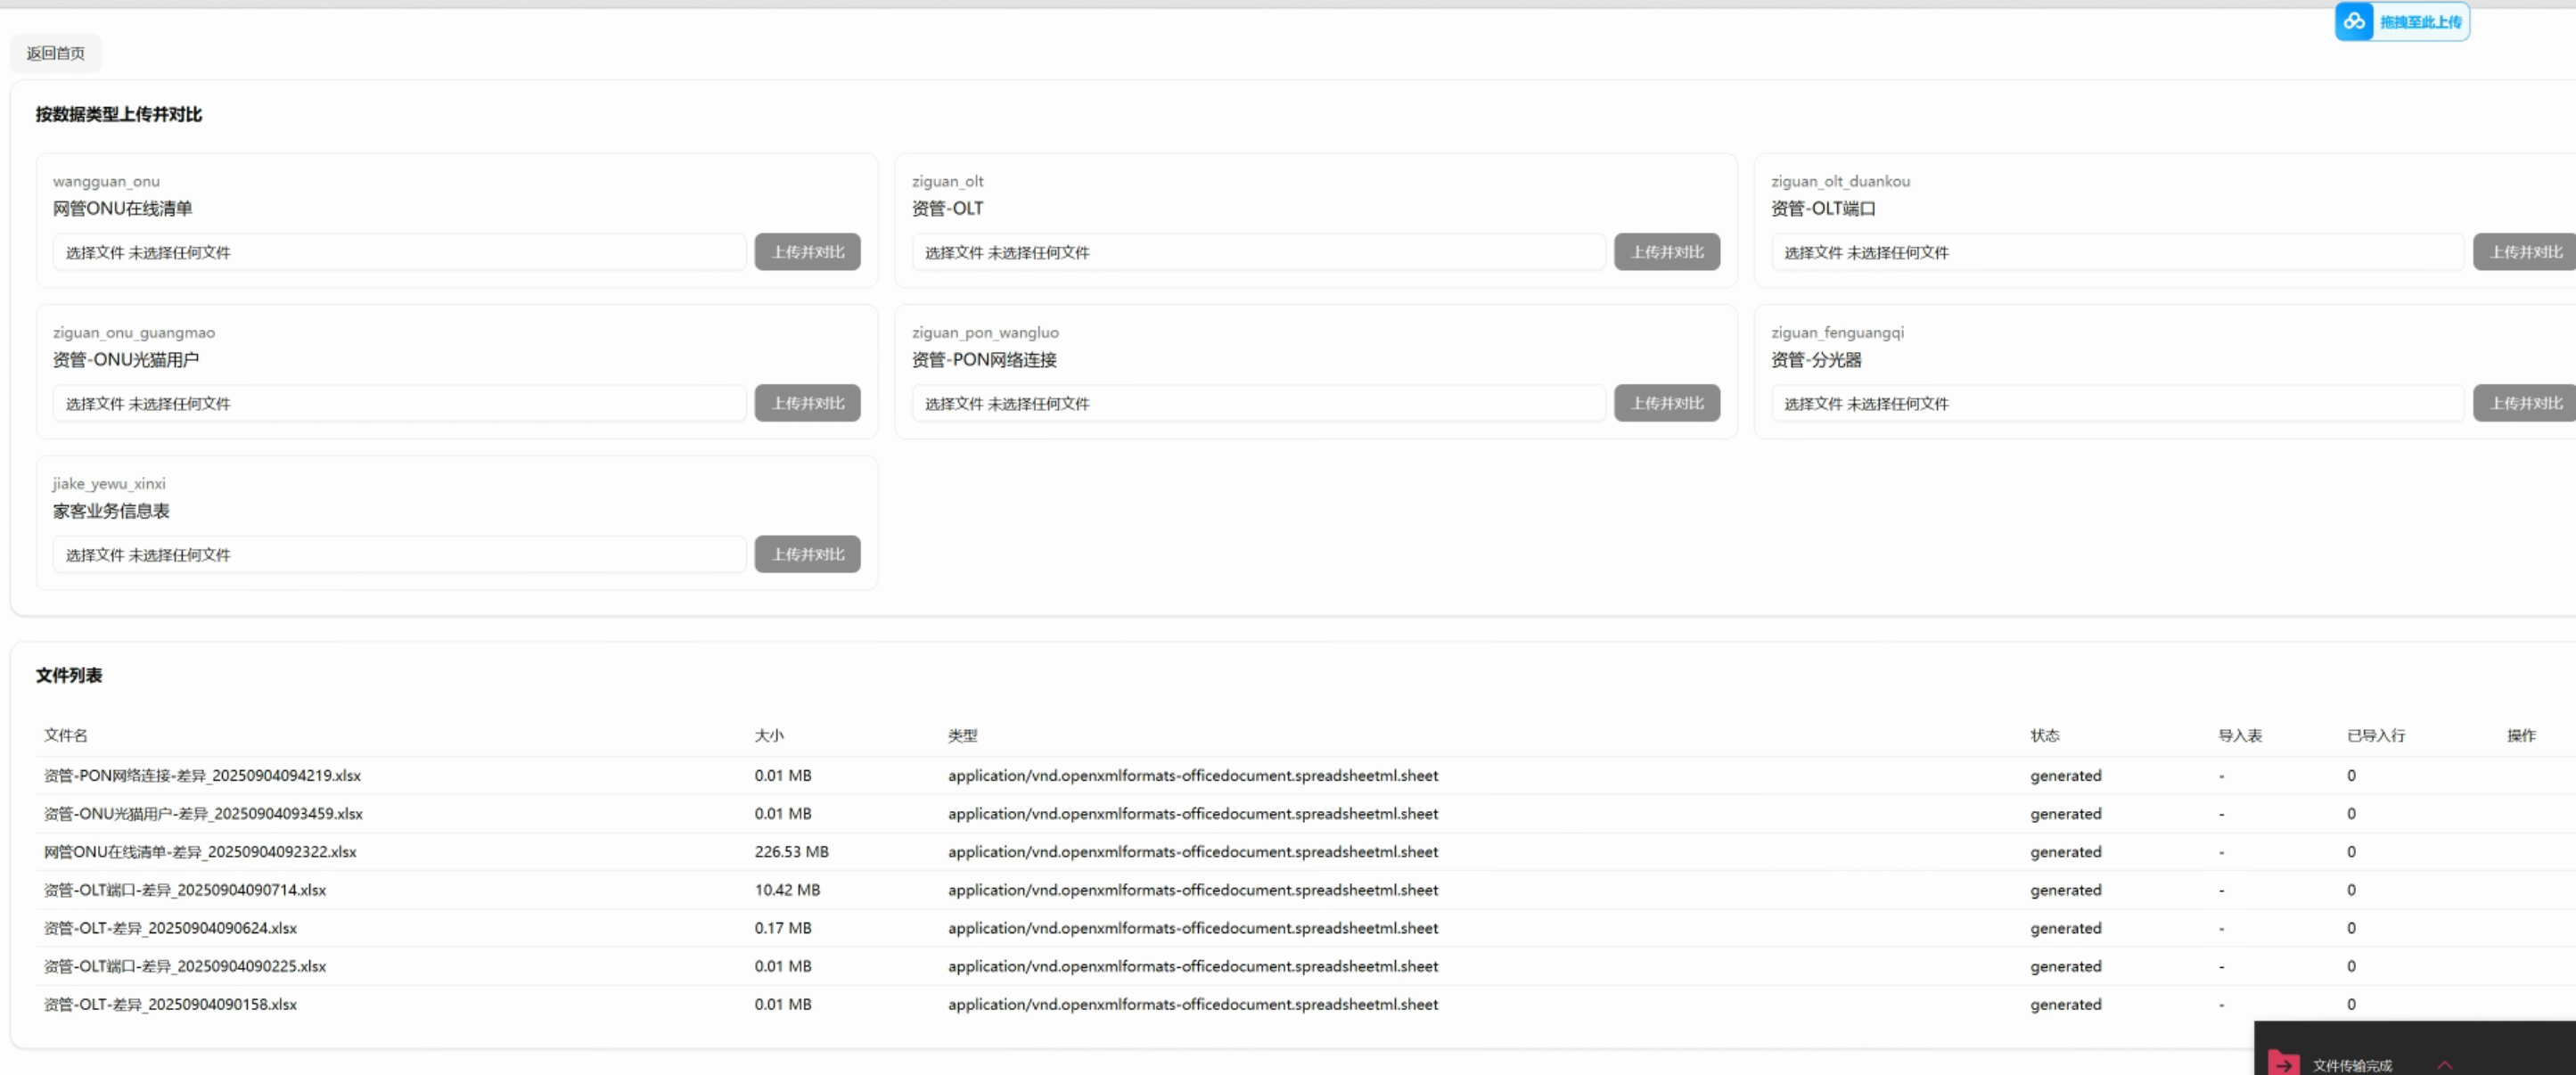Choose file for 资管-OLT
The image size is (2576, 1075).
(954, 252)
